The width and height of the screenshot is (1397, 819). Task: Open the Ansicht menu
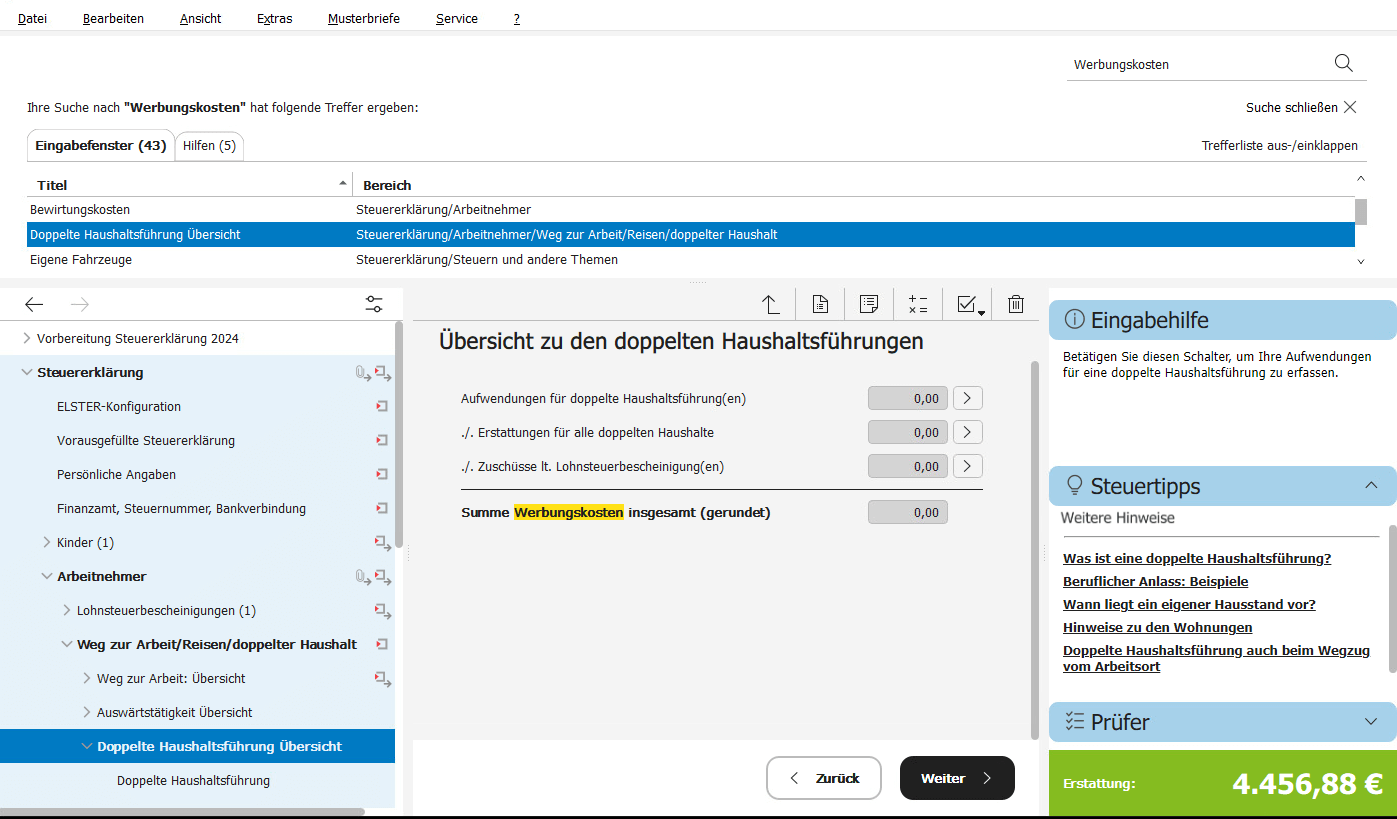coord(200,18)
